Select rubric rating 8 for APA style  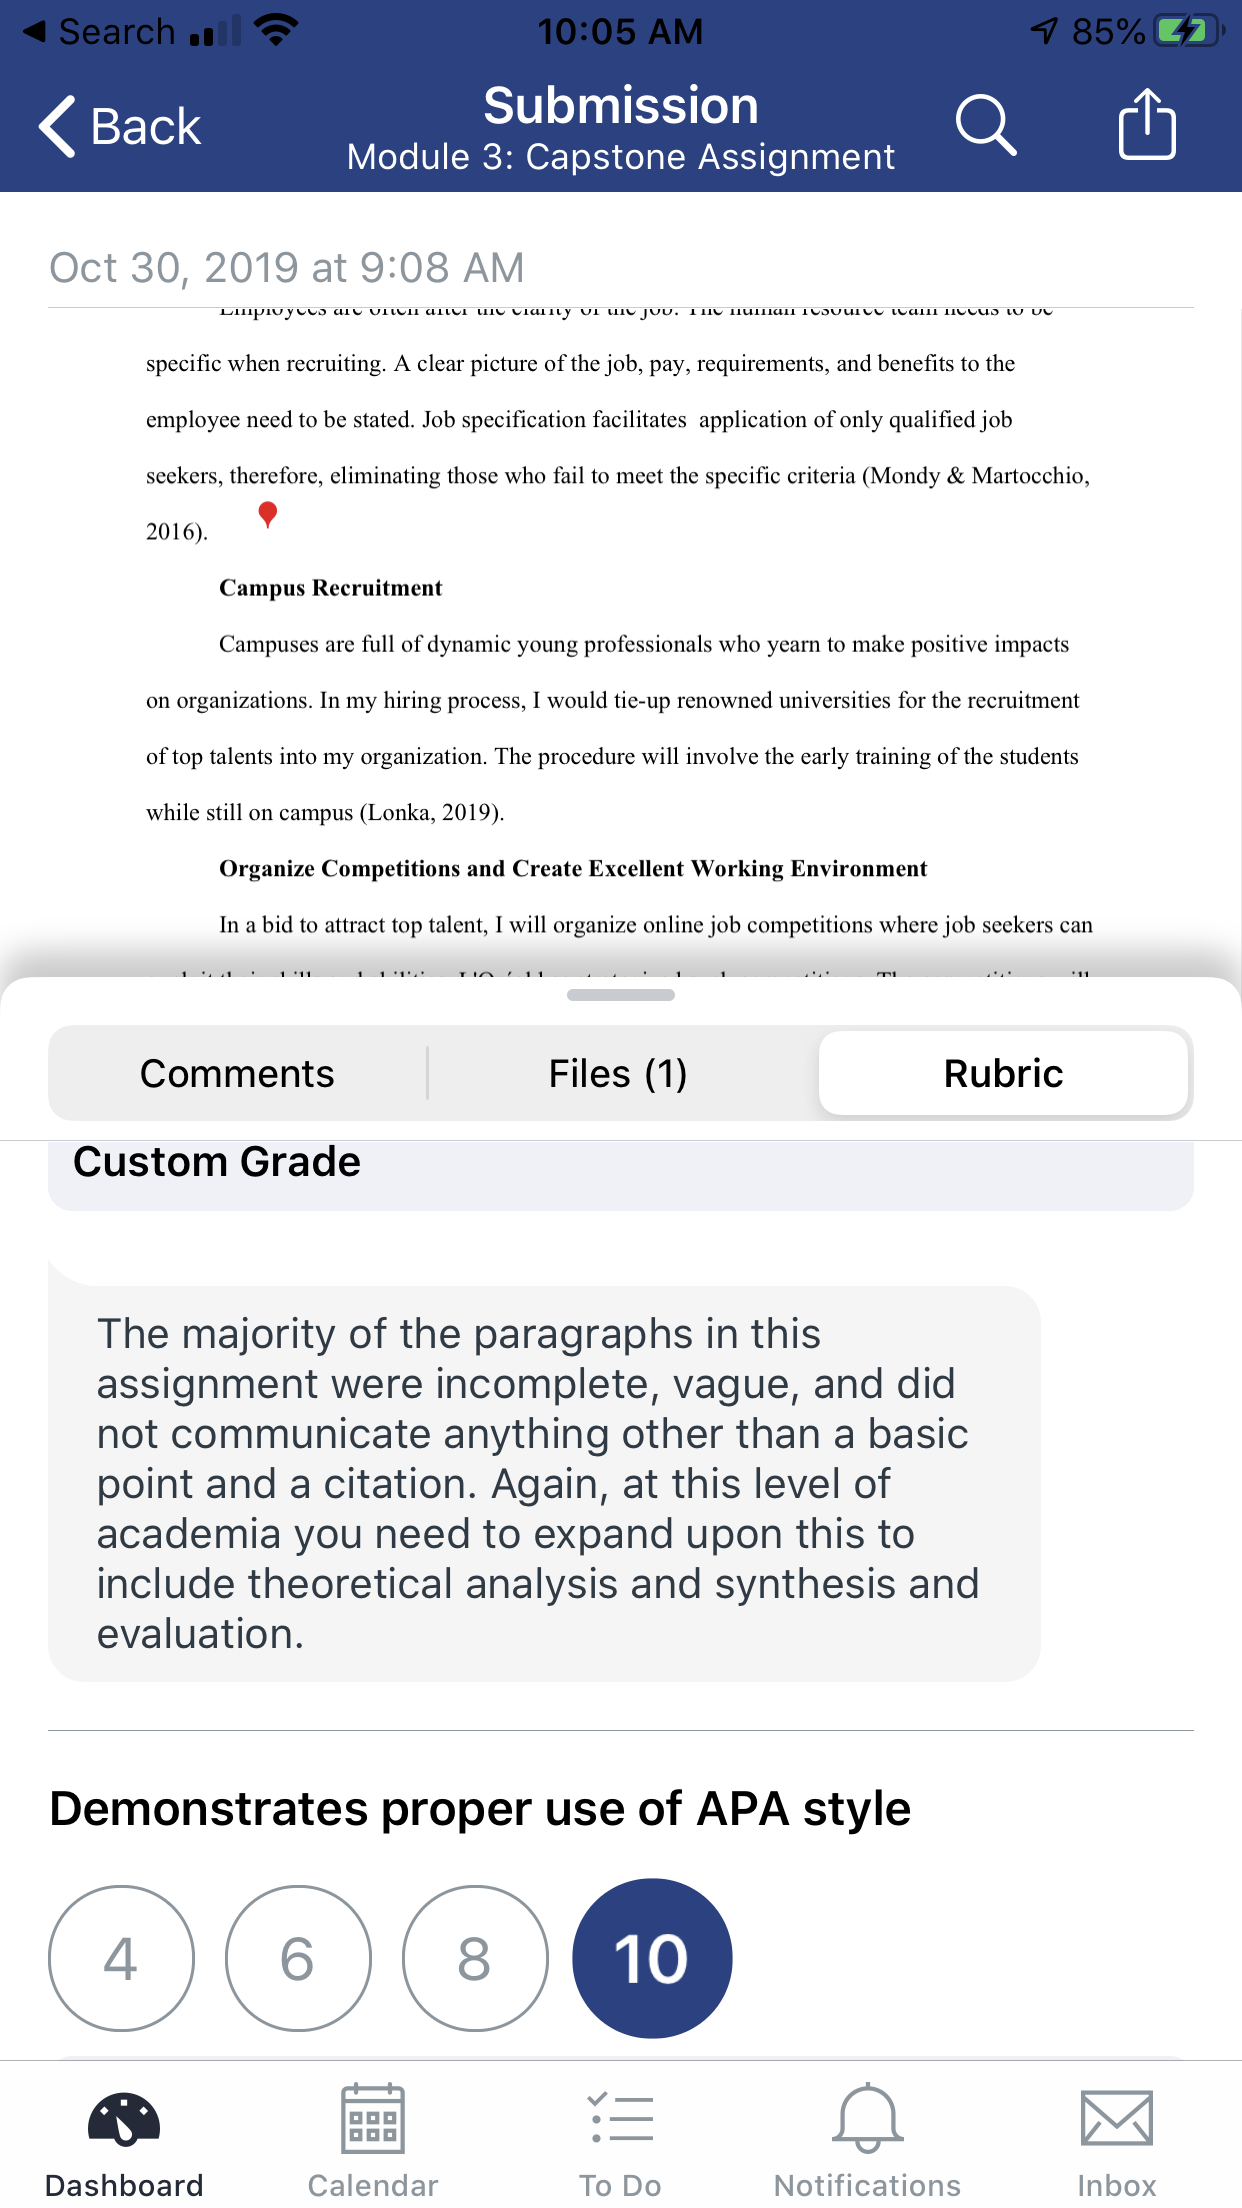(475, 1958)
